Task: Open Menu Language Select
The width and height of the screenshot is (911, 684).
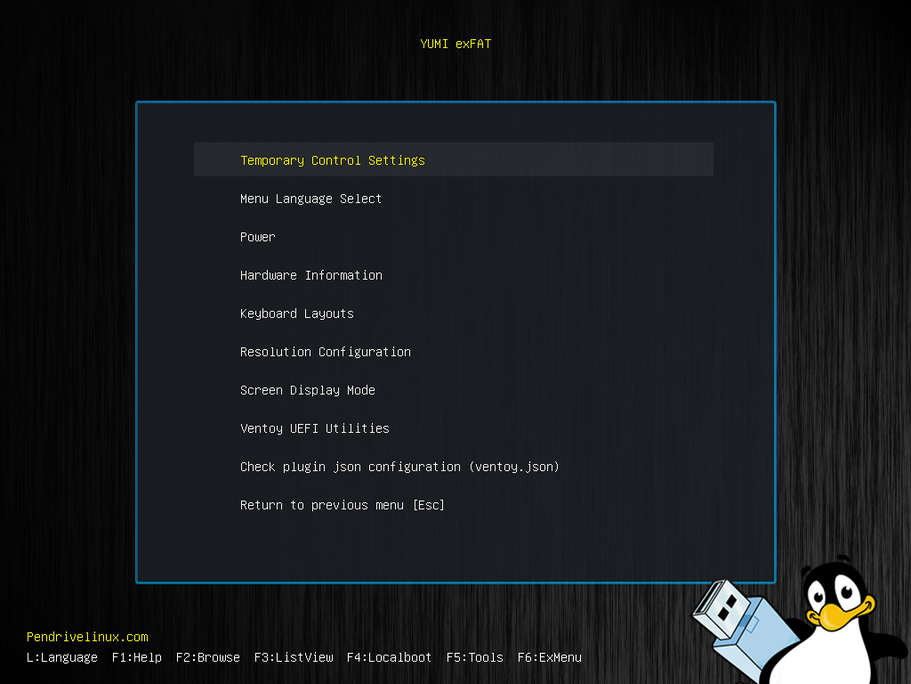Action: [311, 199]
